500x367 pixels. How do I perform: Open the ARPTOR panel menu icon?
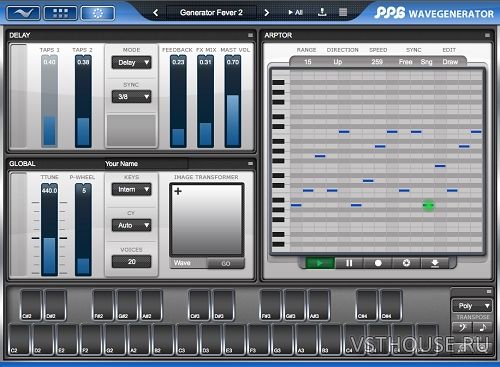coord(487,35)
